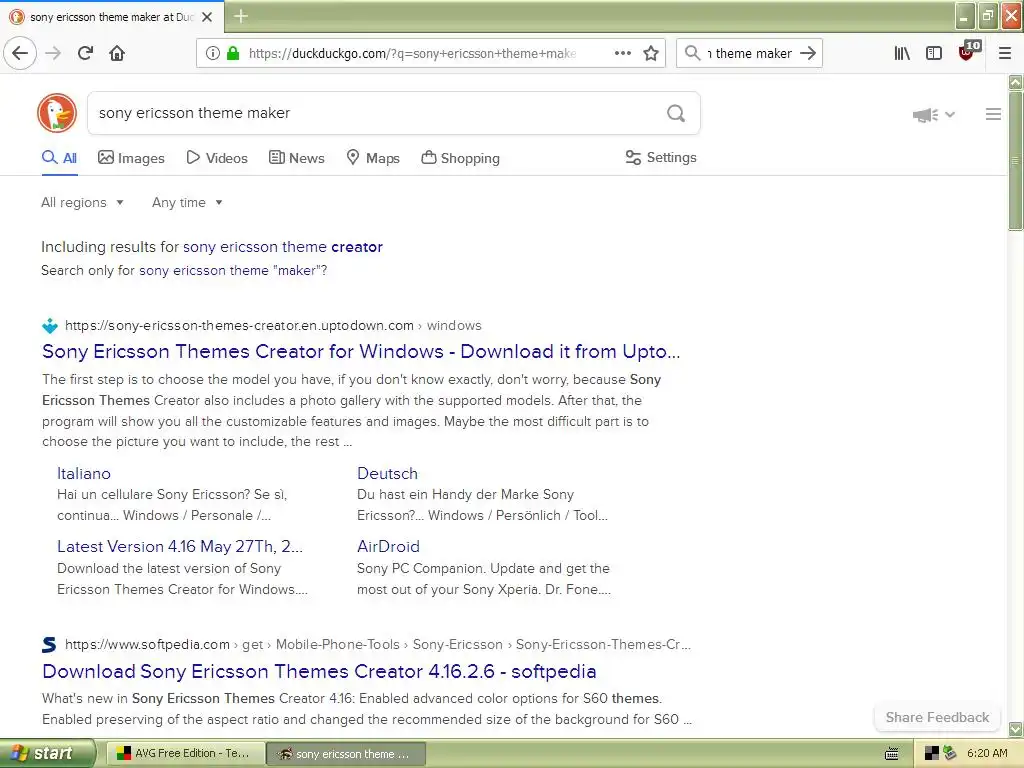Click the AVG tray icon in the system tray
1024x768 pixels.
click(x=932, y=754)
